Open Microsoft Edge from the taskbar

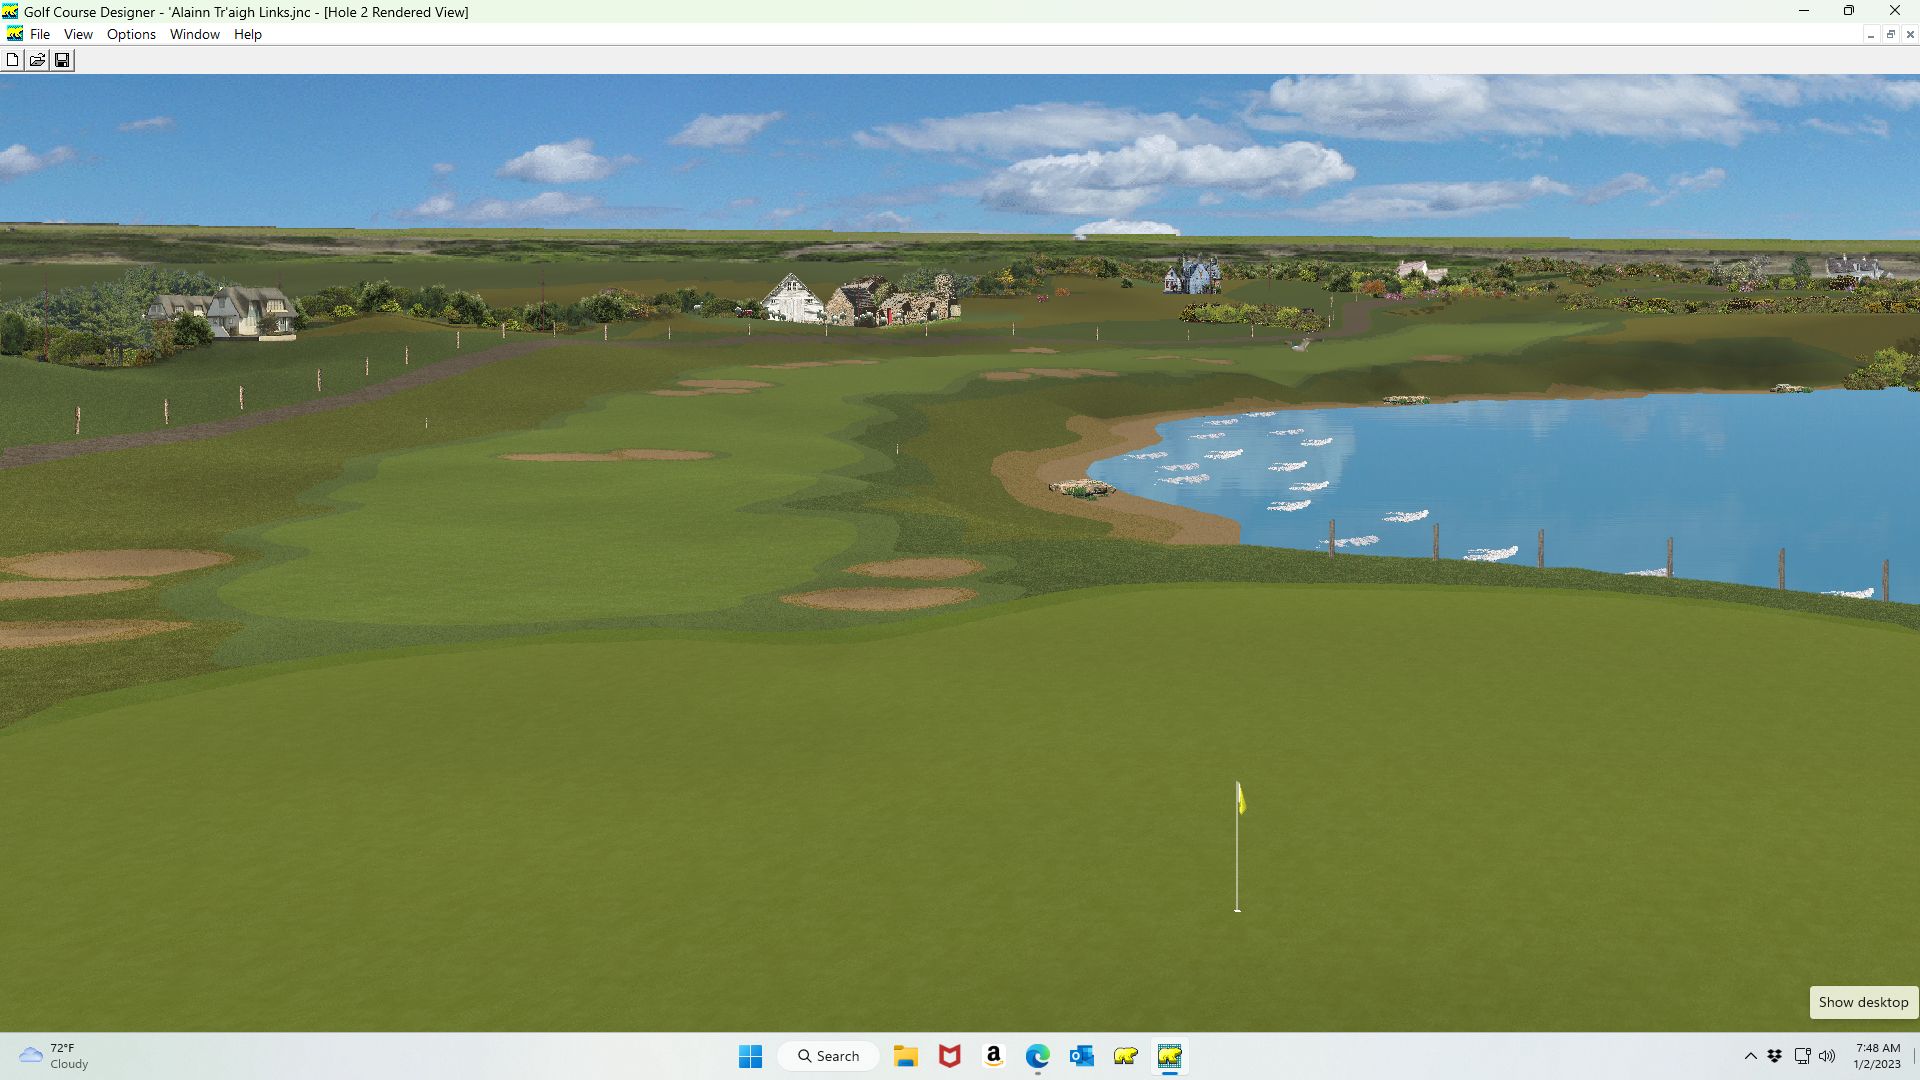1038,1056
